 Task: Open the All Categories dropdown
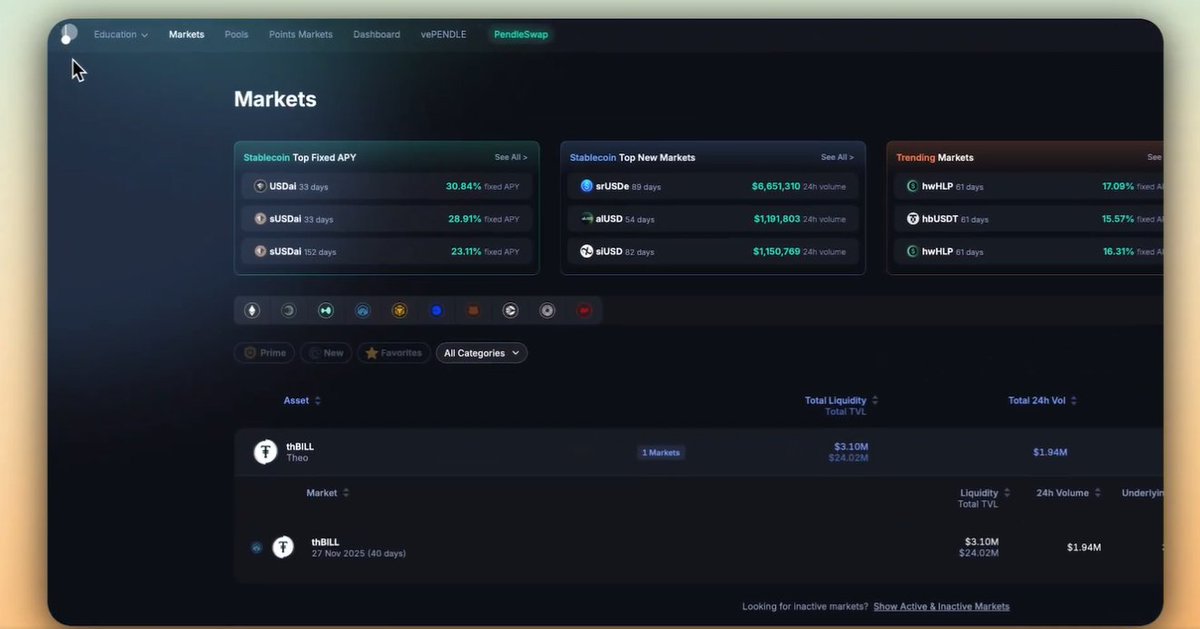coord(482,353)
